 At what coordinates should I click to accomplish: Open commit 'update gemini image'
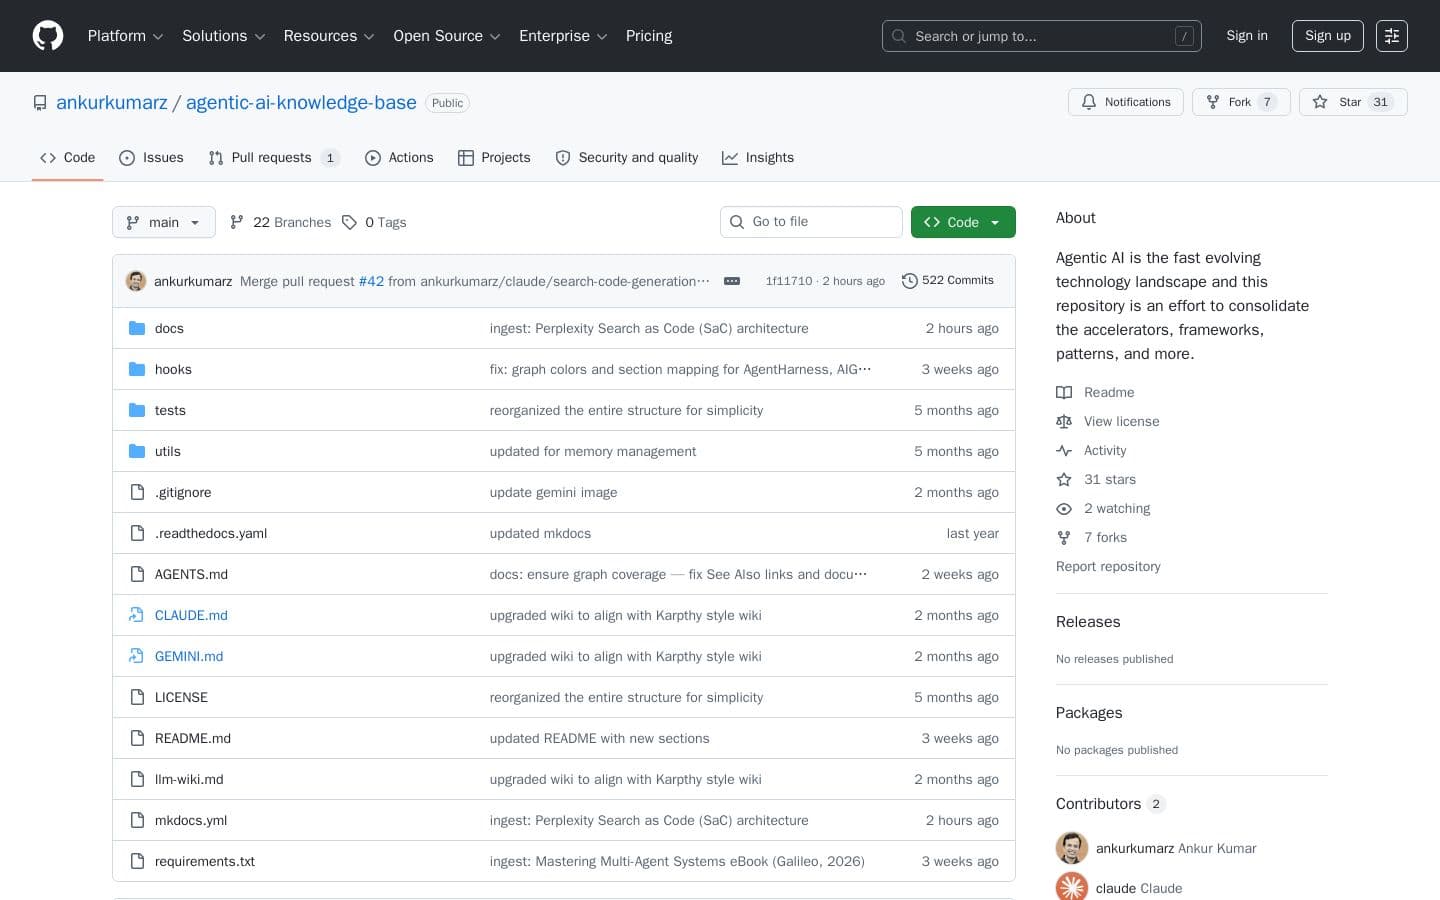click(x=553, y=492)
